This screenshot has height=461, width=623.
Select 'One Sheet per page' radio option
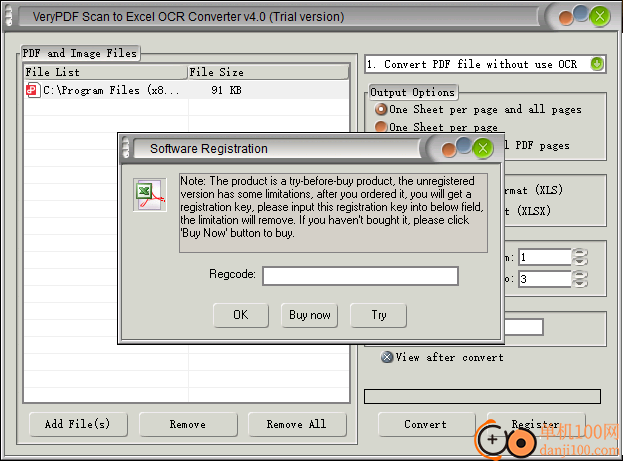436,127
